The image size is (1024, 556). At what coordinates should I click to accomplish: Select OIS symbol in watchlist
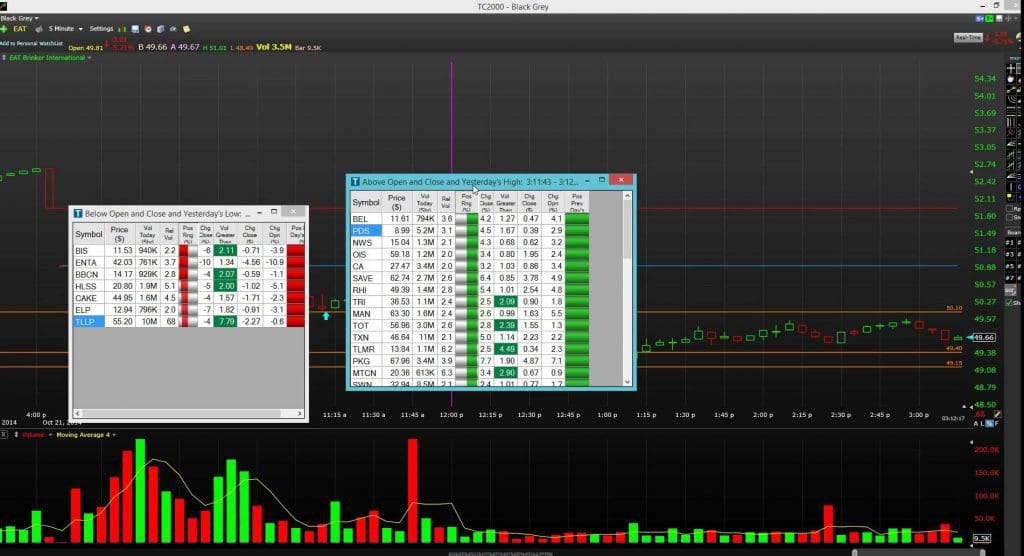point(360,254)
